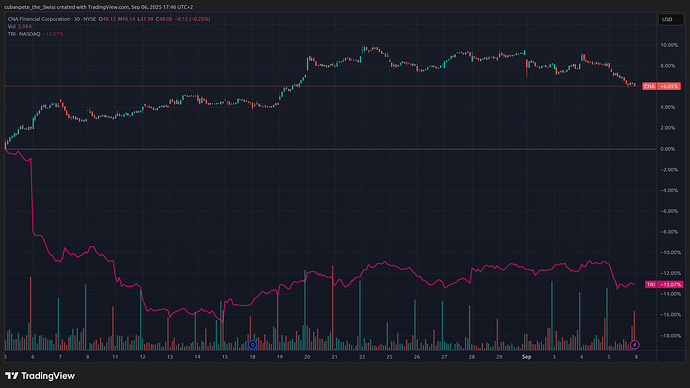Click date 3 on the time axis
This screenshot has width=690, height=388.
tap(554, 357)
